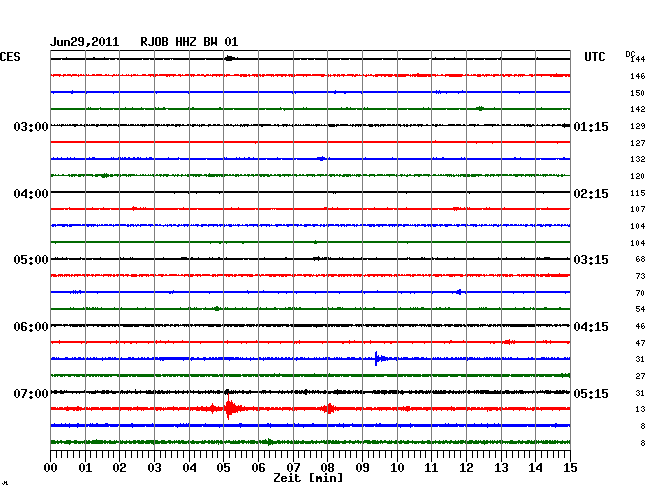
Task: Click minute tick label 02
Action: click(119, 468)
